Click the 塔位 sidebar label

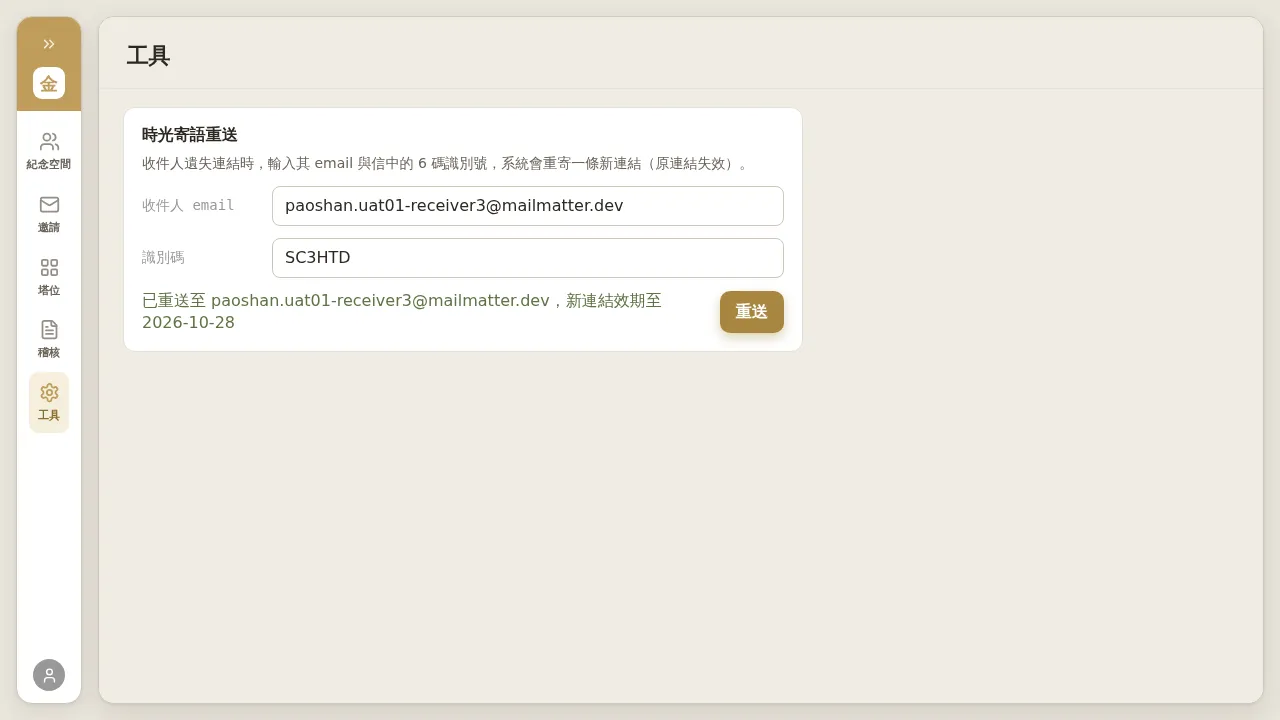[x=49, y=290]
